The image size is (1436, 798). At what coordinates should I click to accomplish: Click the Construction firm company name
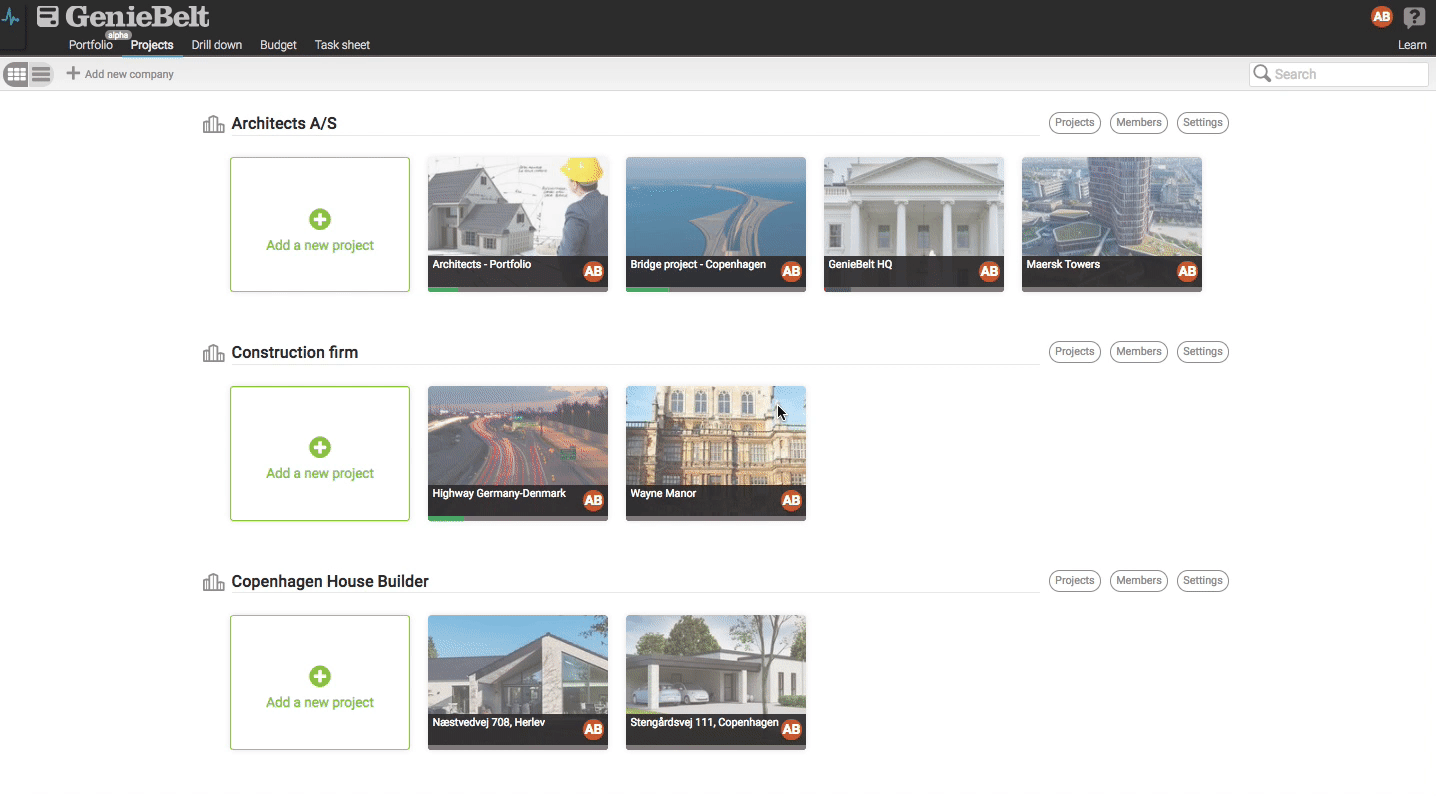295,353
